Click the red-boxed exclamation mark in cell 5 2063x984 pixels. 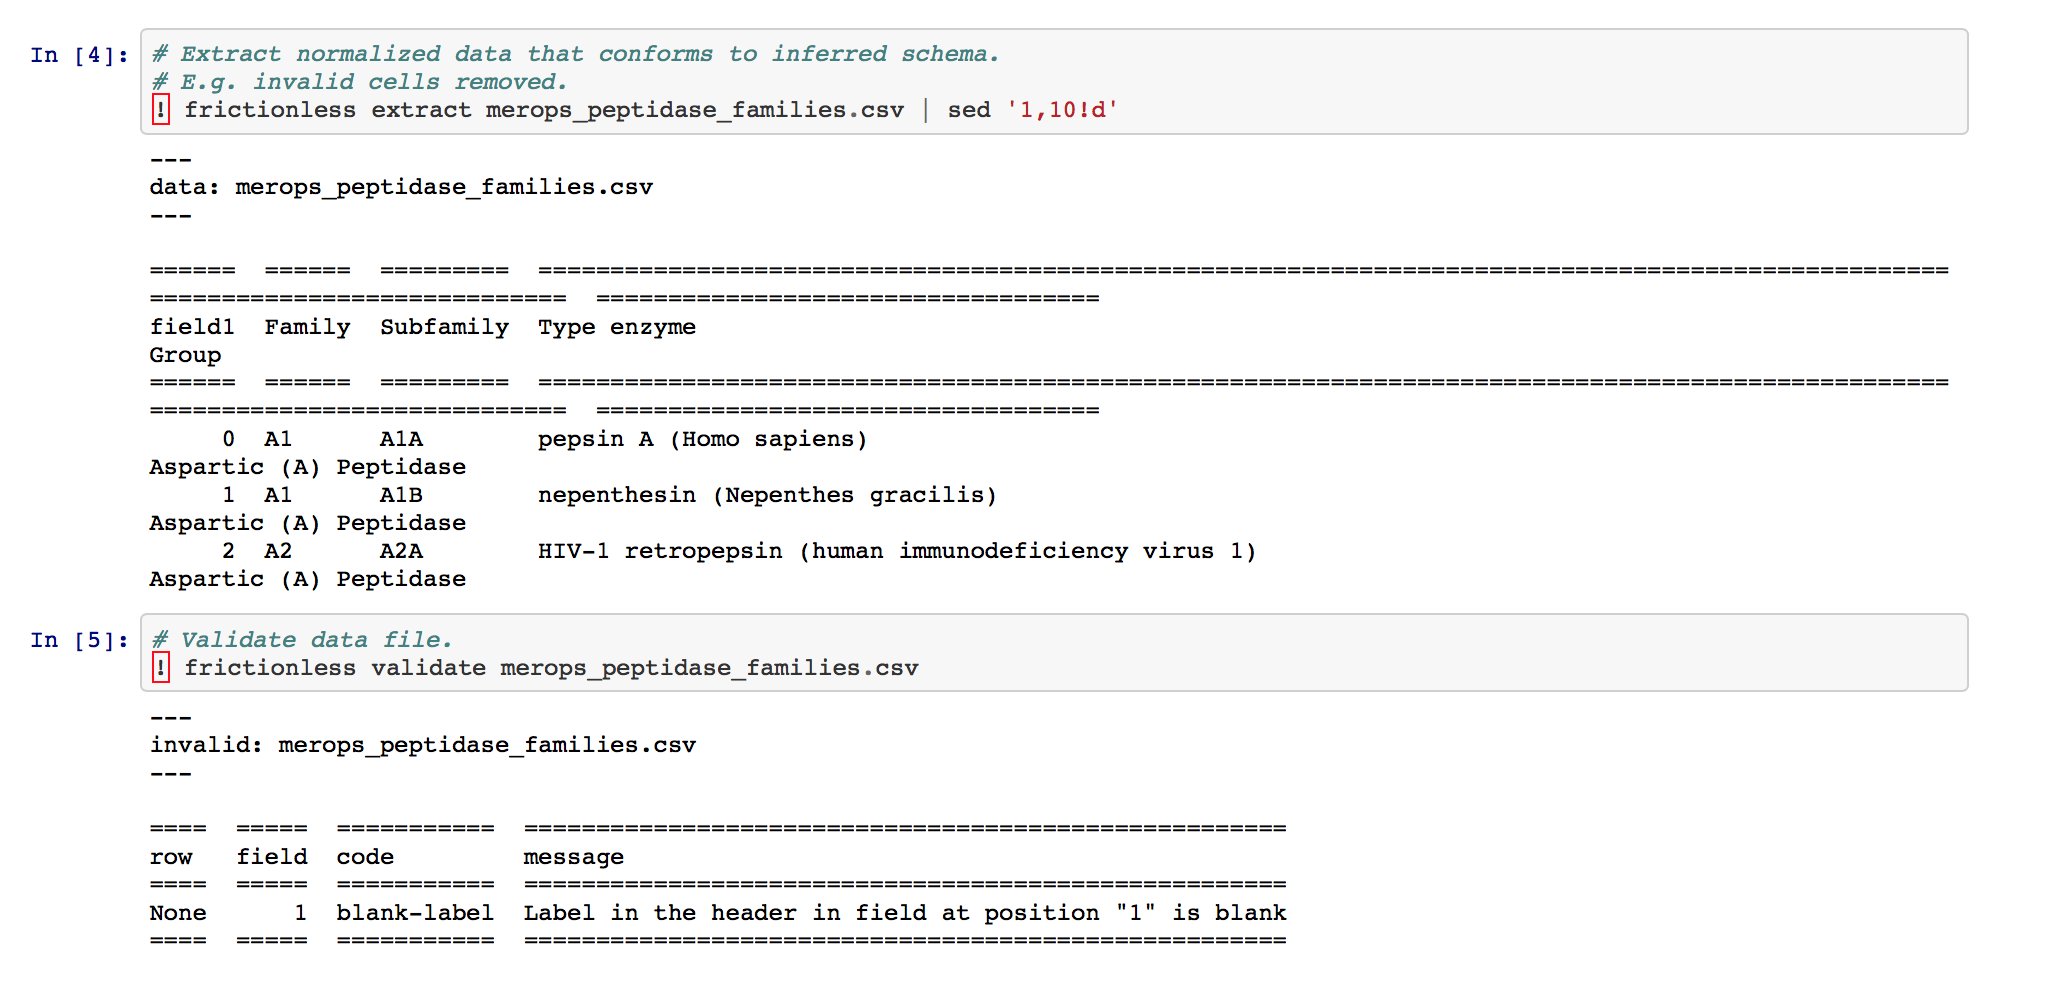coord(161,667)
